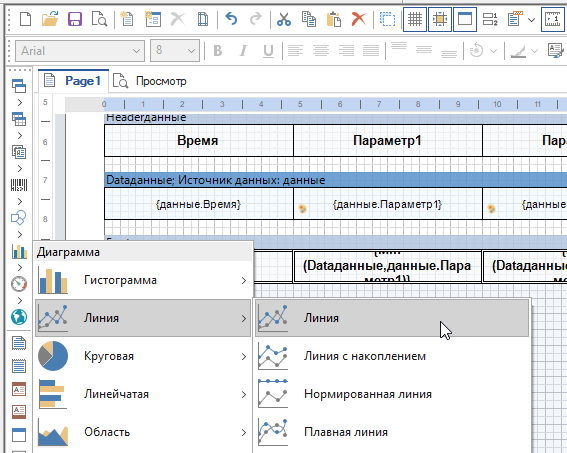Select bands category icon in toolbox
This screenshot has width=567, height=453.
(19, 86)
